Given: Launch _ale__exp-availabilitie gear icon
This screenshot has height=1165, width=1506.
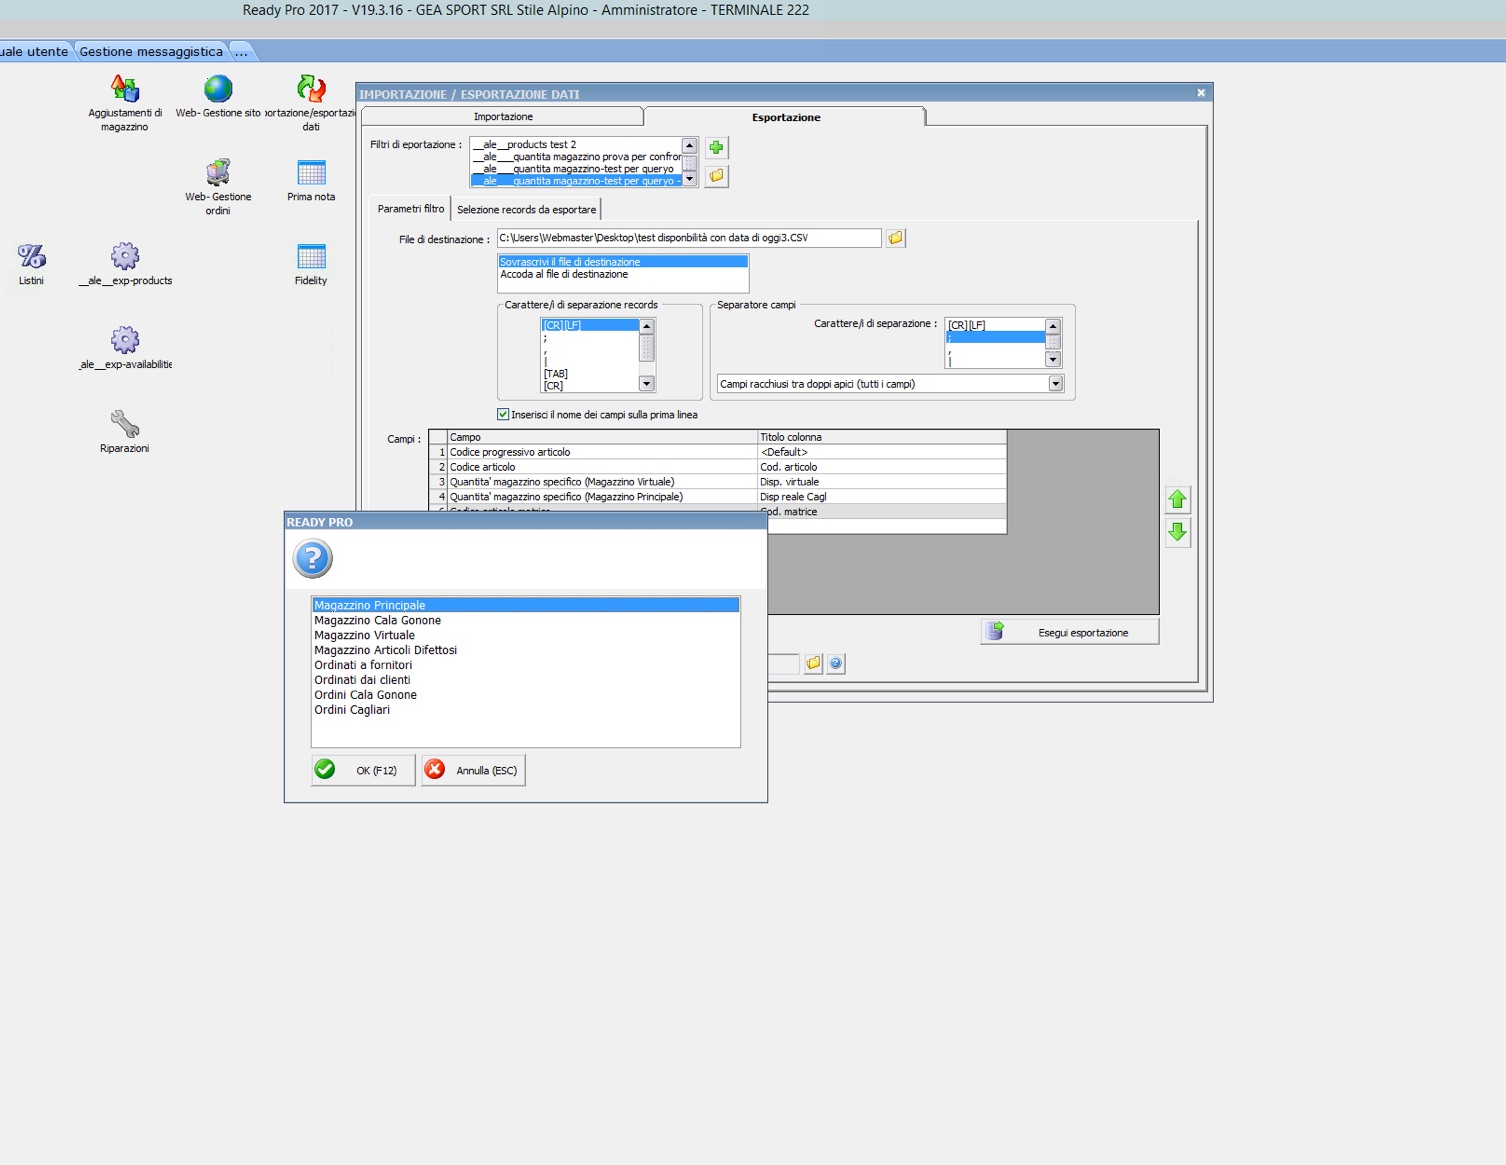Looking at the screenshot, I should coord(125,340).
